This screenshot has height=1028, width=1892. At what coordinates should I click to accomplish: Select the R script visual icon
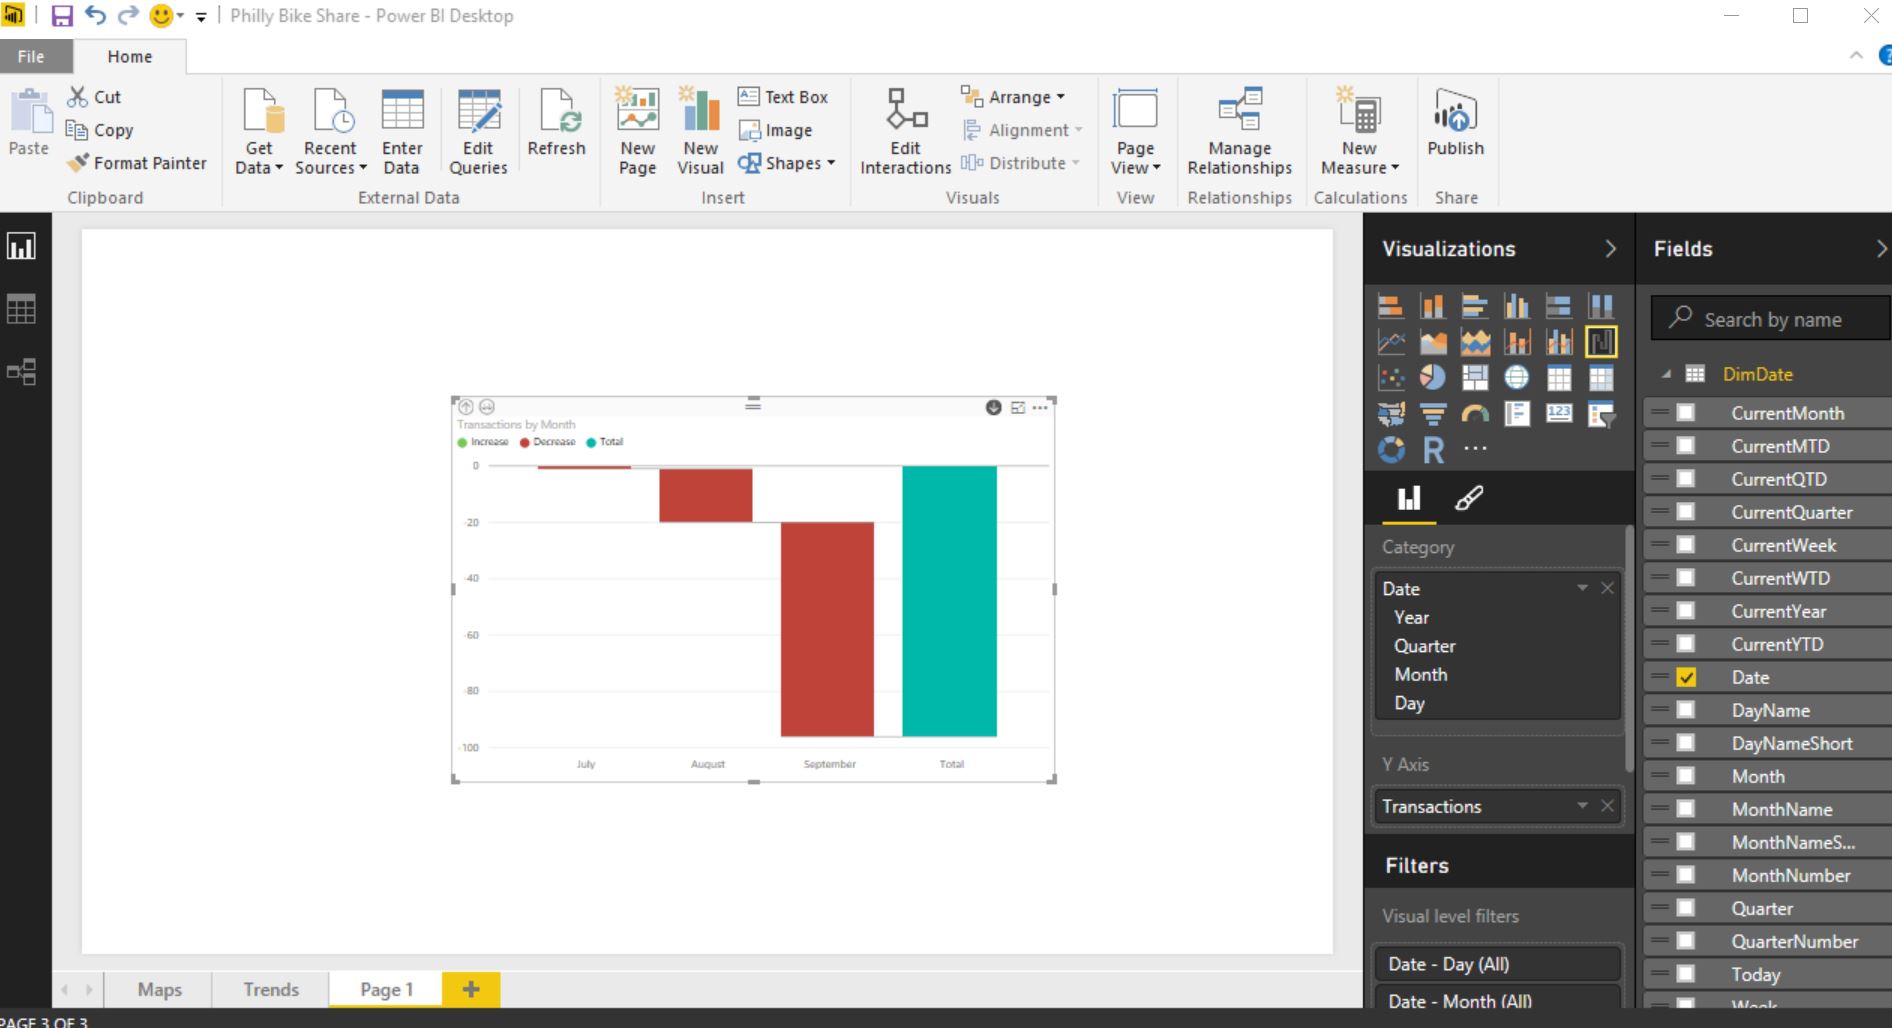1433,450
